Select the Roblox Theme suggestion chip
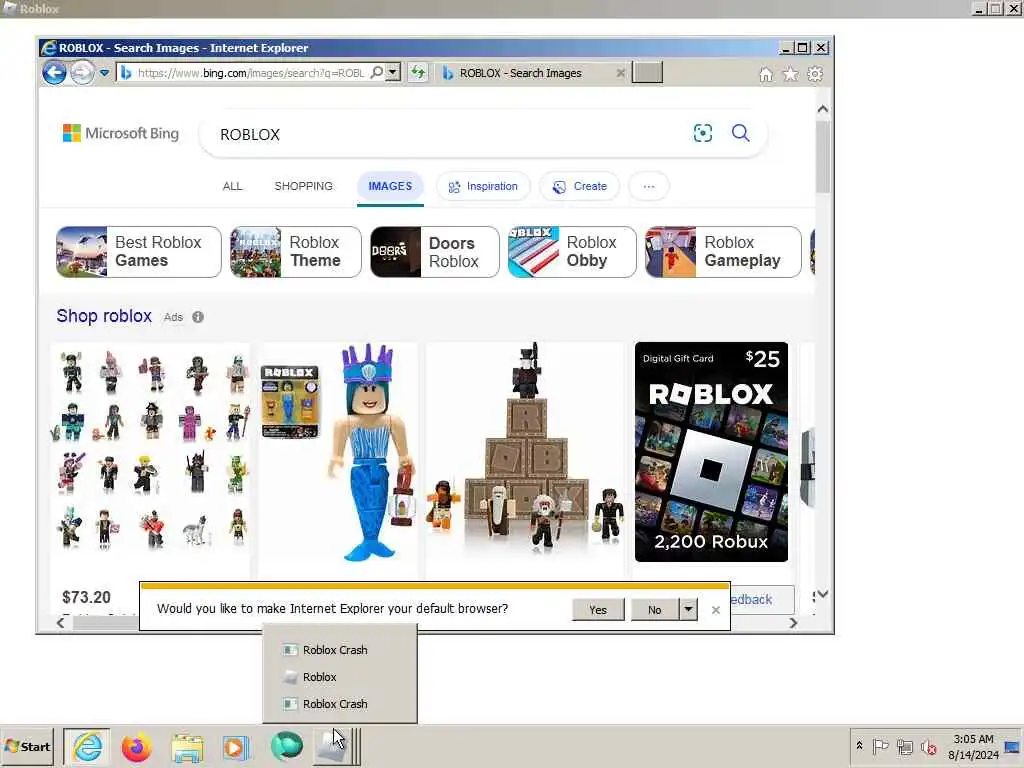This screenshot has height=768, width=1024. click(295, 251)
